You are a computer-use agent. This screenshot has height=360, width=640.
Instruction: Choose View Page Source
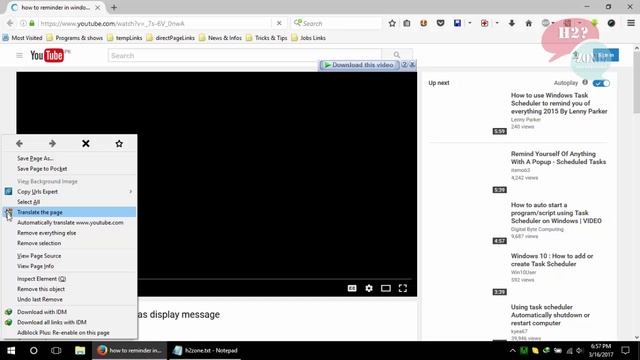[x=39, y=256]
